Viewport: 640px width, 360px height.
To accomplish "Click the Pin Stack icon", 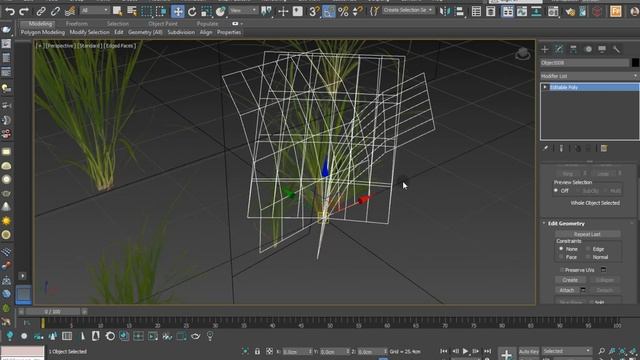I will (546, 149).
